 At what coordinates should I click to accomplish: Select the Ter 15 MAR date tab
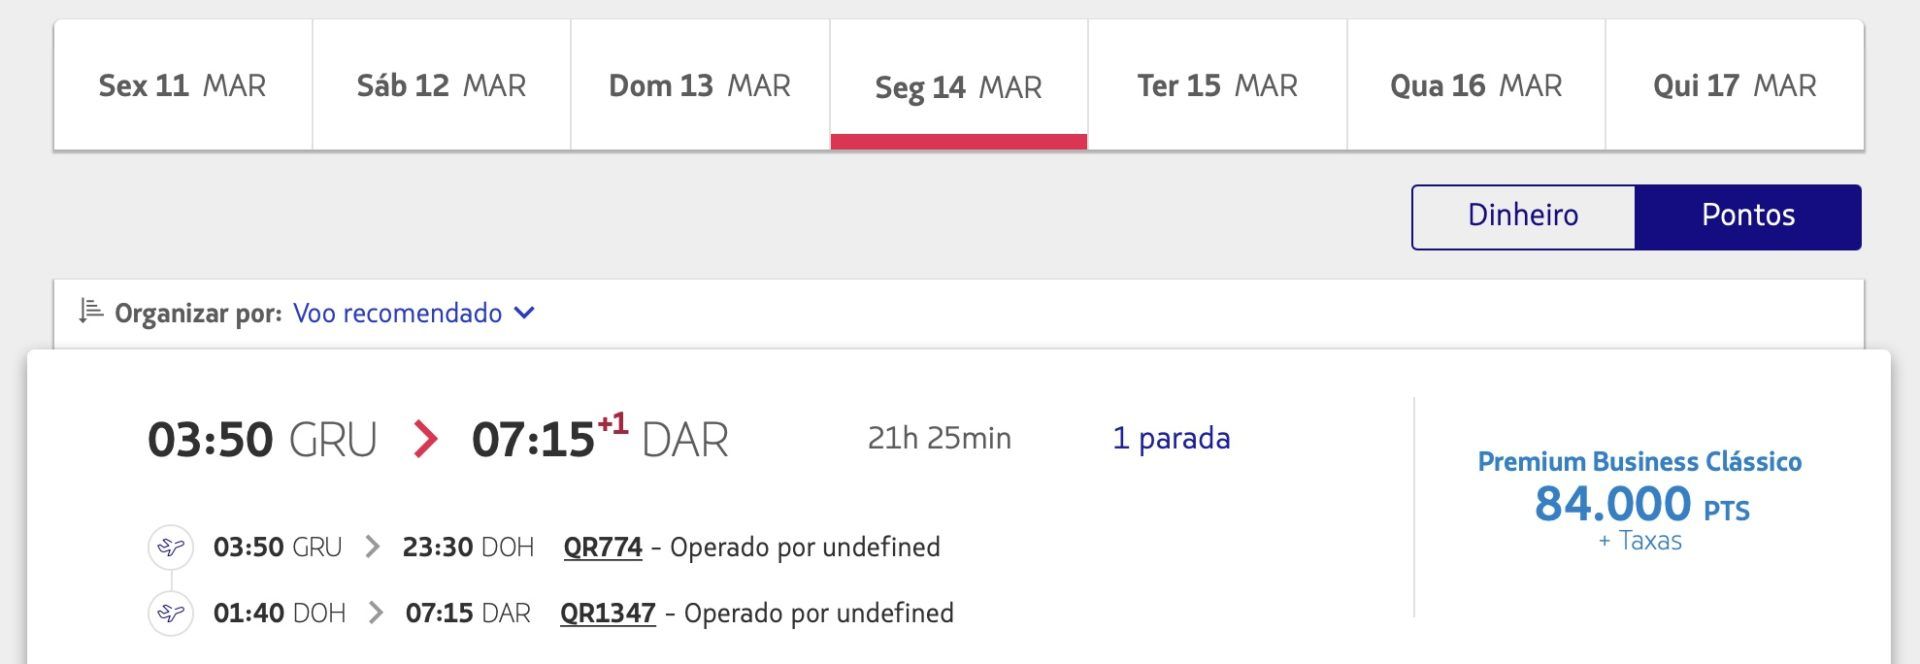(1217, 85)
